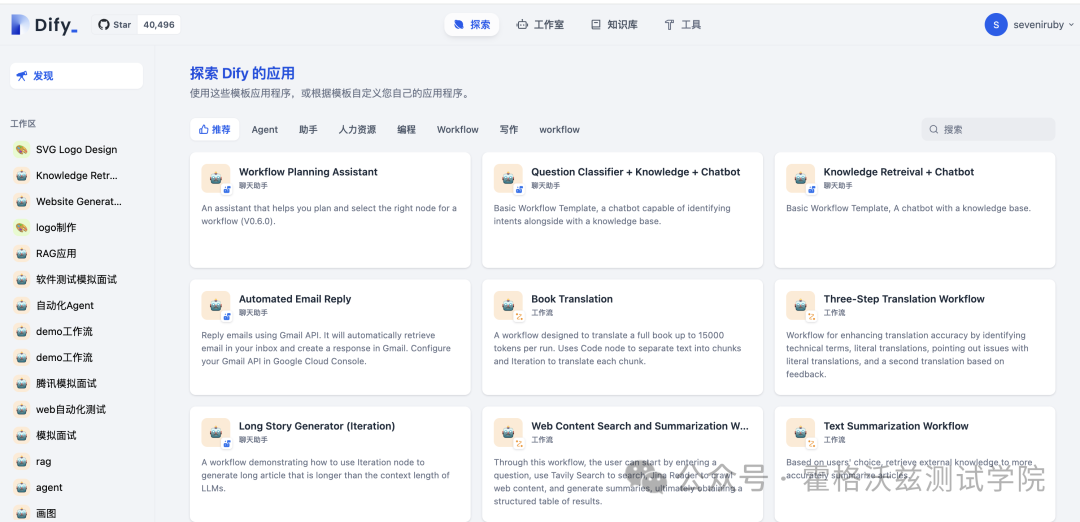Open 画图 in the sidebar
The image size is (1080, 522).
[x=76, y=513]
